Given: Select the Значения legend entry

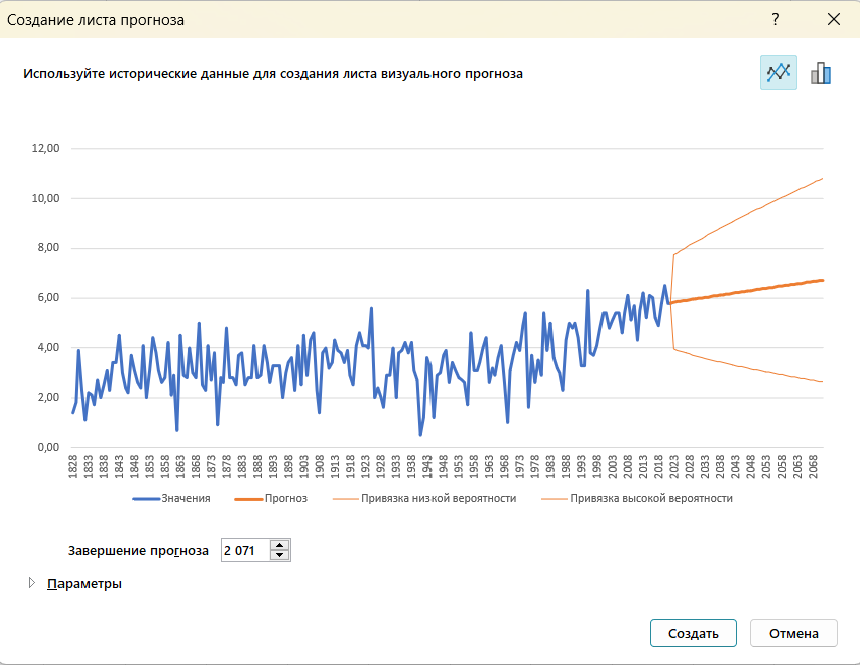Looking at the screenshot, I should (186, 498).
